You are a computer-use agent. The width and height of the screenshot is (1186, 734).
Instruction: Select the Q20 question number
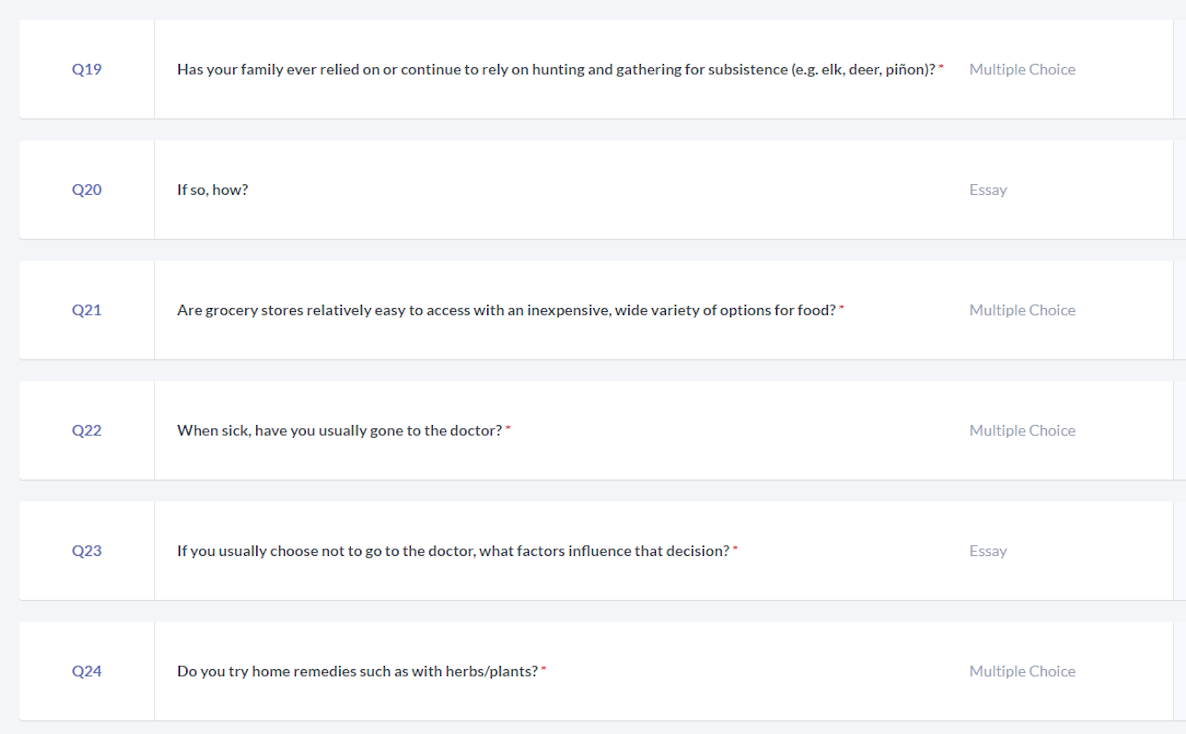tap(86, 190)
